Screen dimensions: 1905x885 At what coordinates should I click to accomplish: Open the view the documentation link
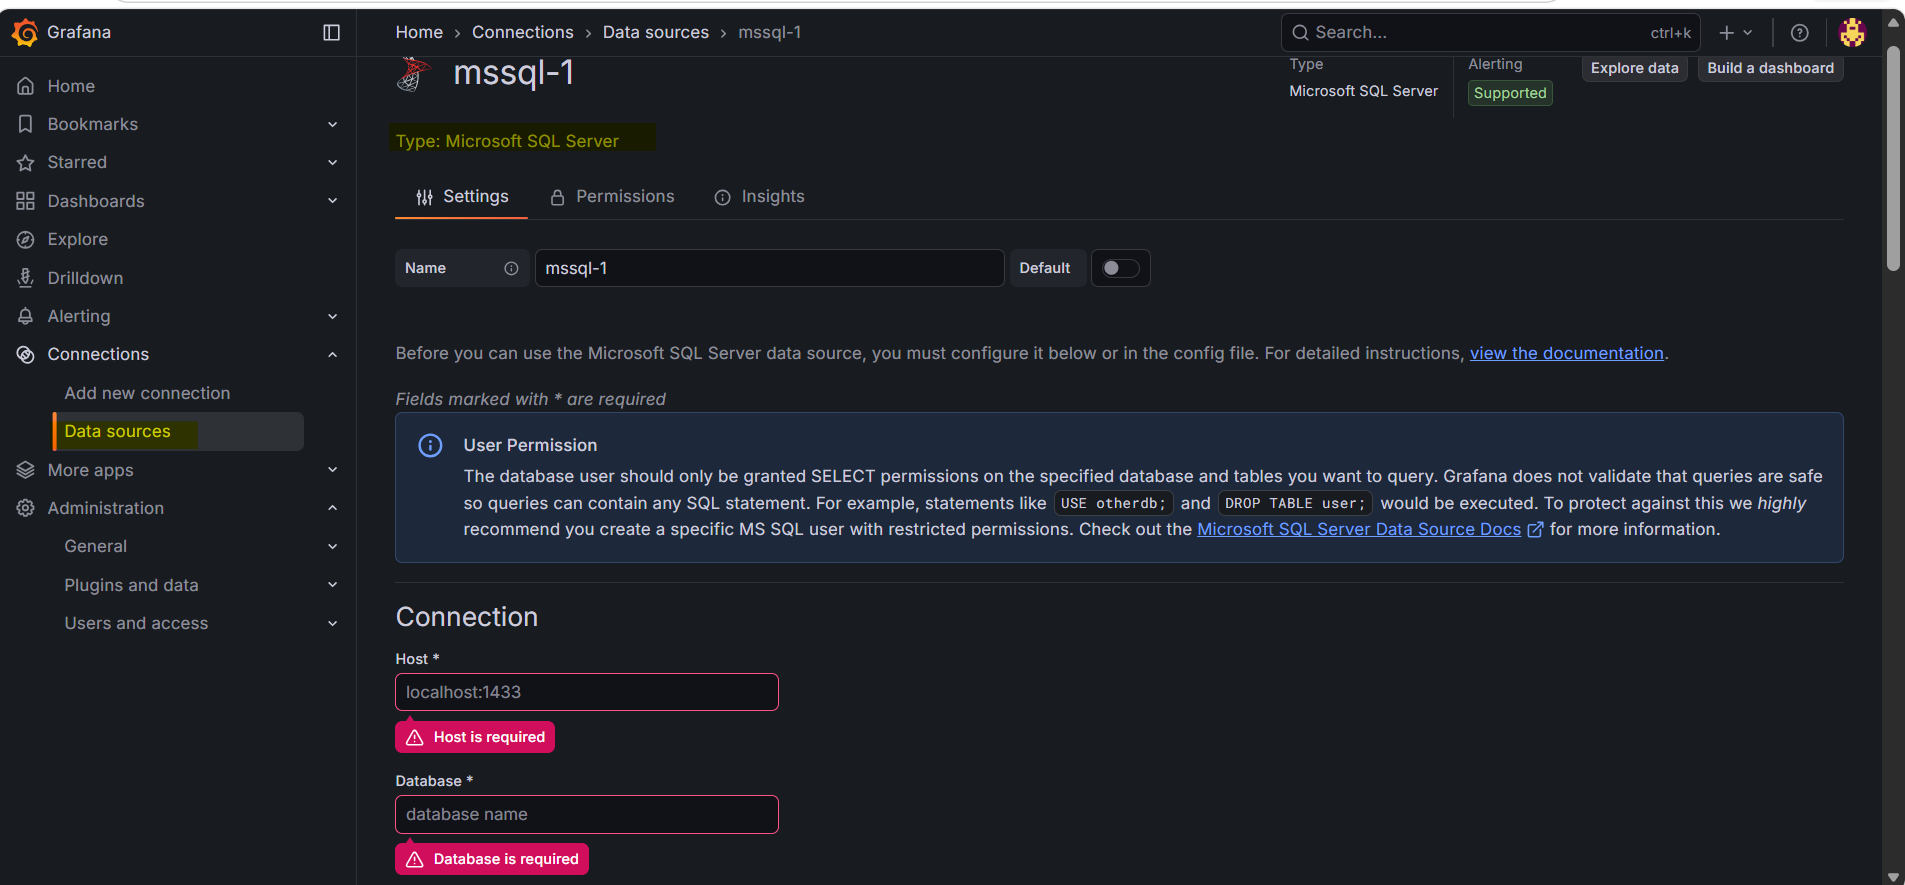point(1566,353)
